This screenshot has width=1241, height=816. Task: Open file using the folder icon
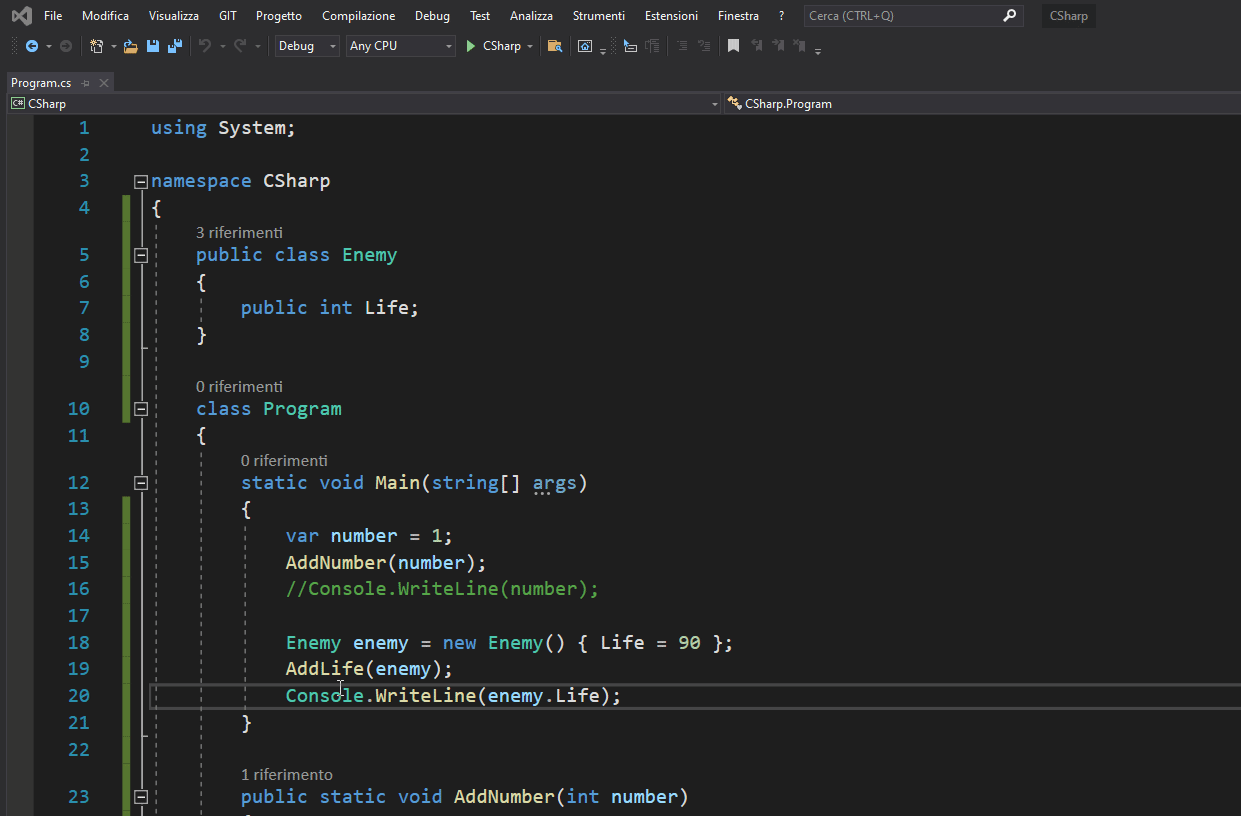click(130, 46)
